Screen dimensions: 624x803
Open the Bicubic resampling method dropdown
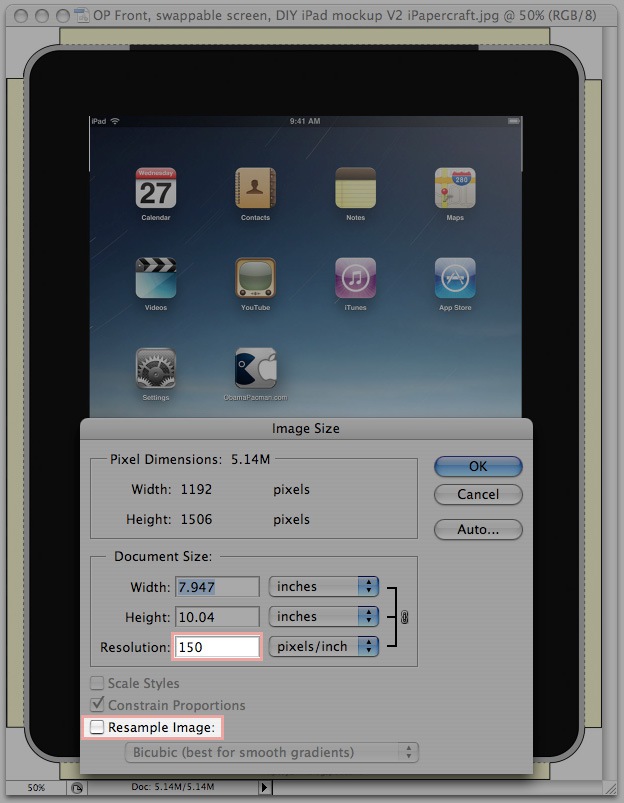(x=272, y=752)
